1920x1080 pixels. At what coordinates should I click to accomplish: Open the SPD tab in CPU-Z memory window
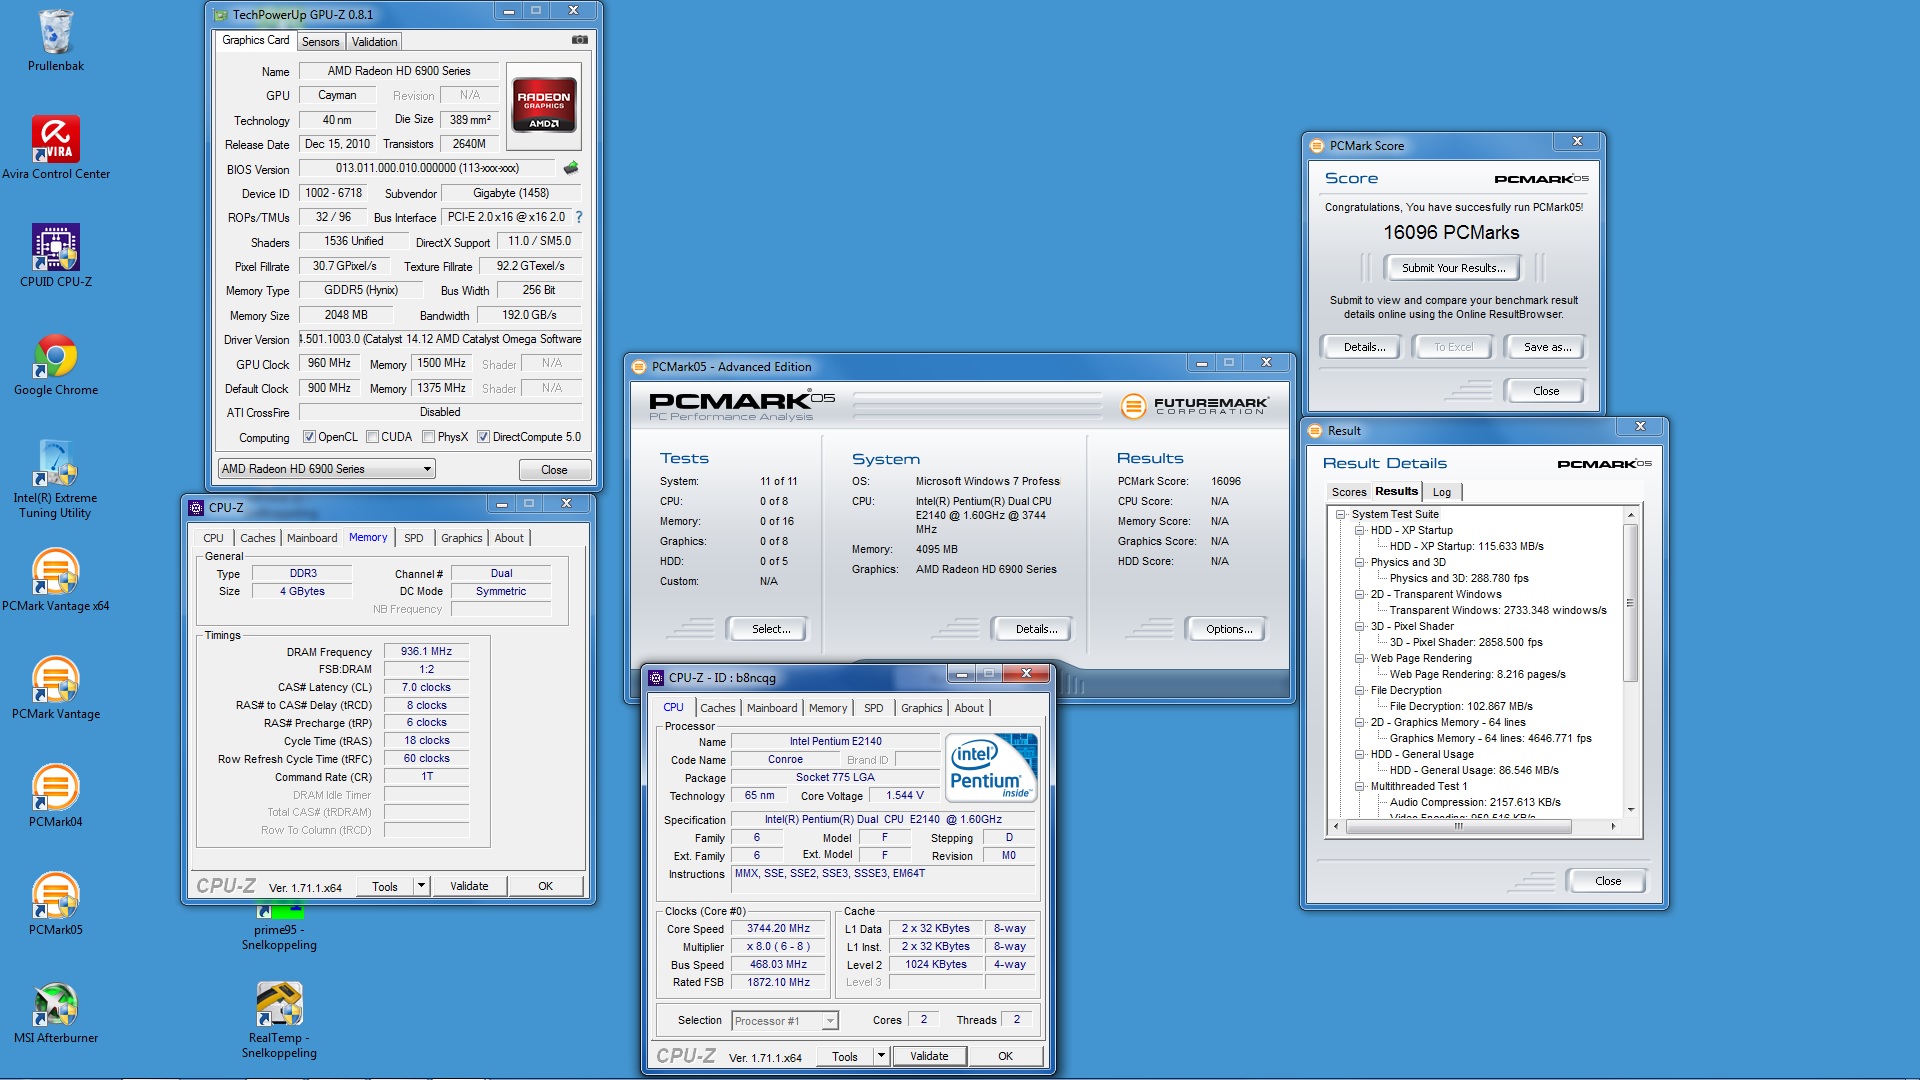[x=414, y=538]
